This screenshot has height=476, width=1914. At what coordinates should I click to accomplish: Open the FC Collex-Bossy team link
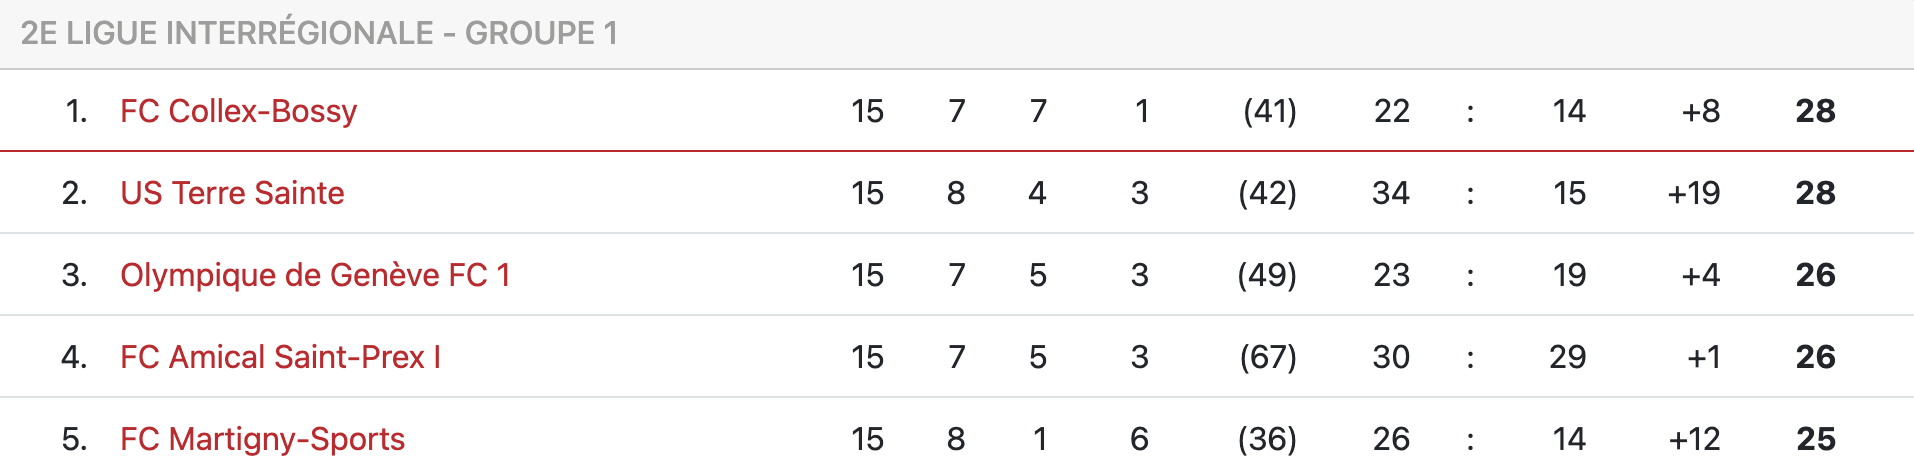[238, 111]
